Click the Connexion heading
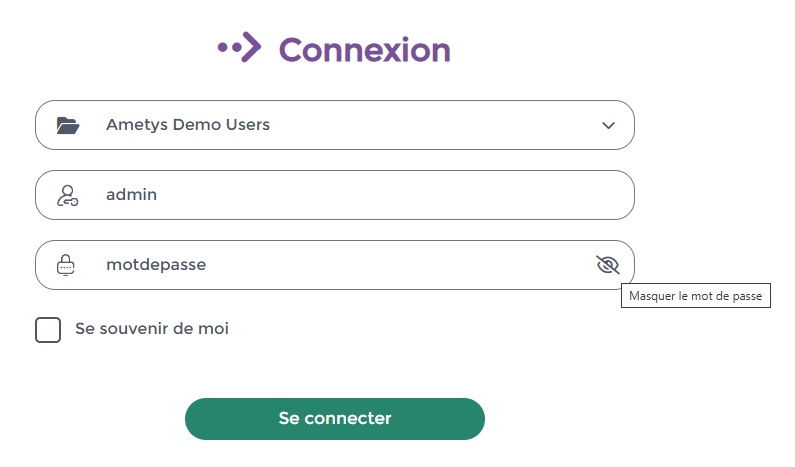The image size is (795, 467). 365,50
